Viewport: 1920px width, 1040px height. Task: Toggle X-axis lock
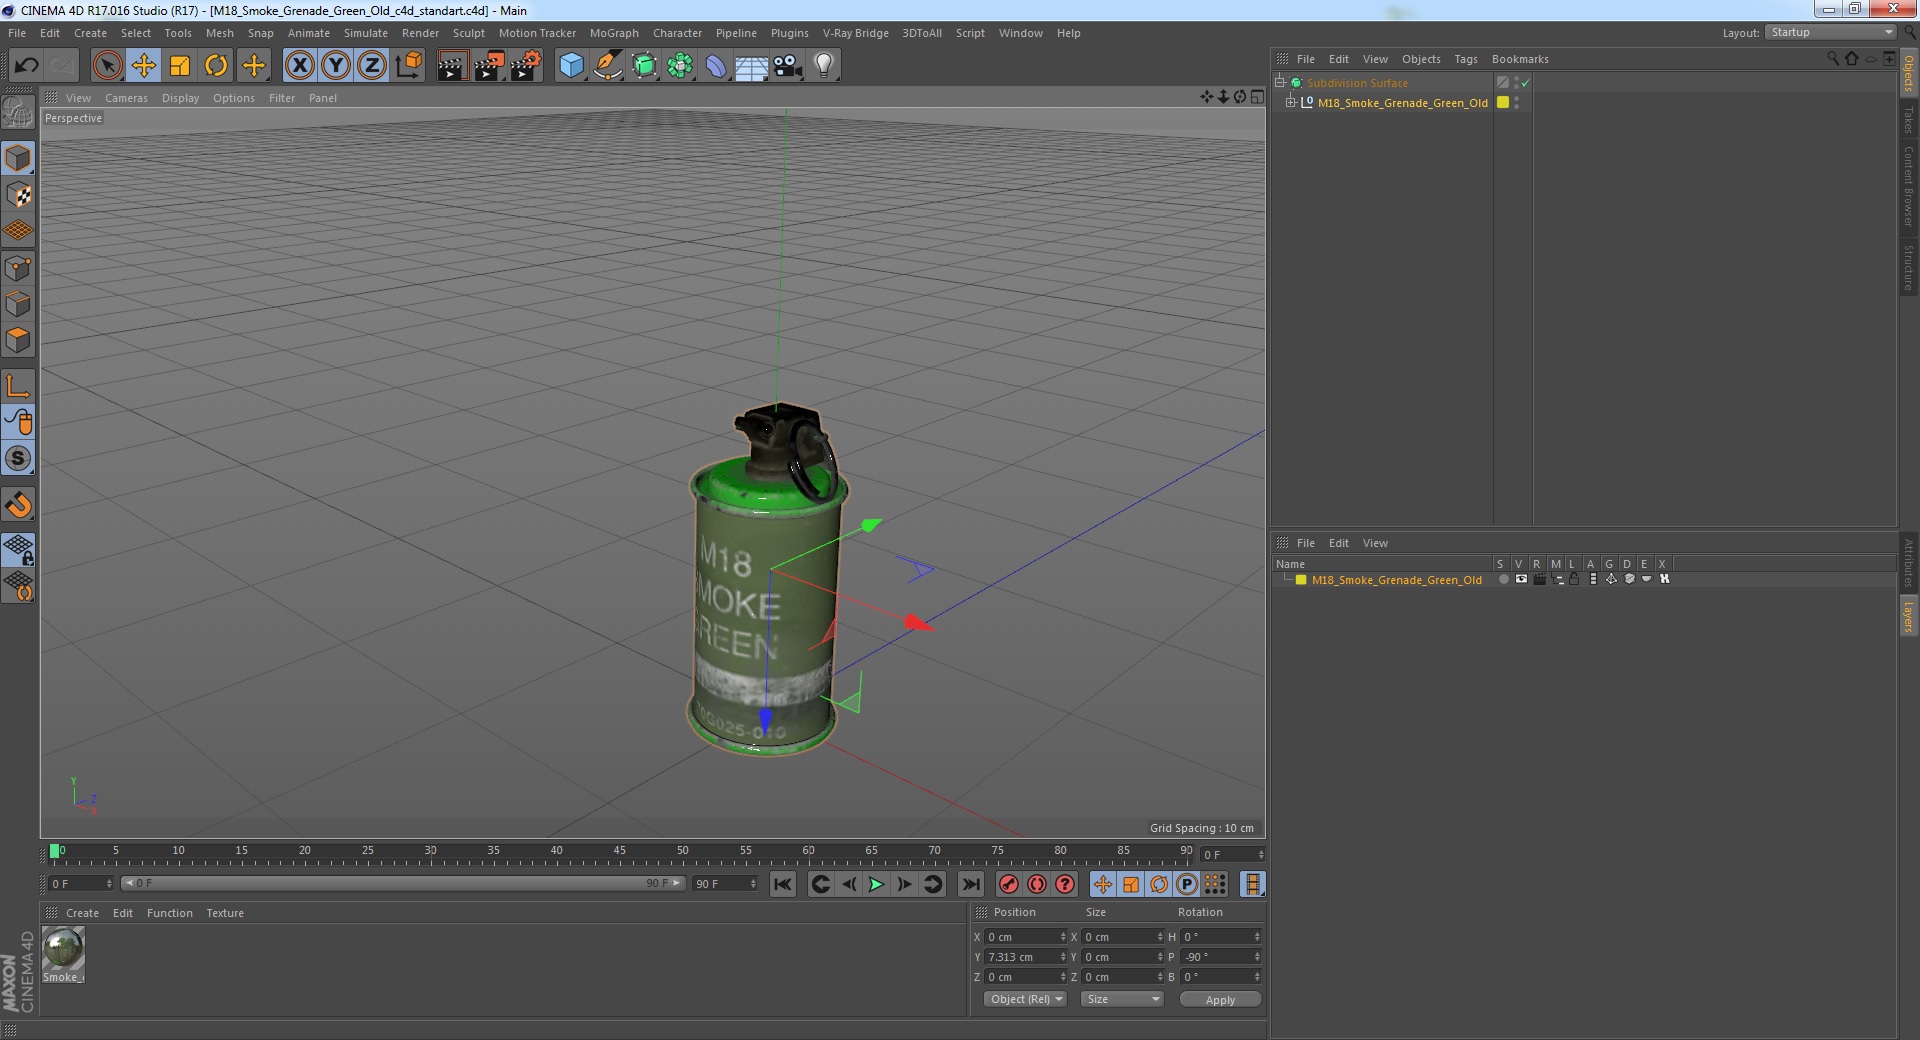pos(299,66)
